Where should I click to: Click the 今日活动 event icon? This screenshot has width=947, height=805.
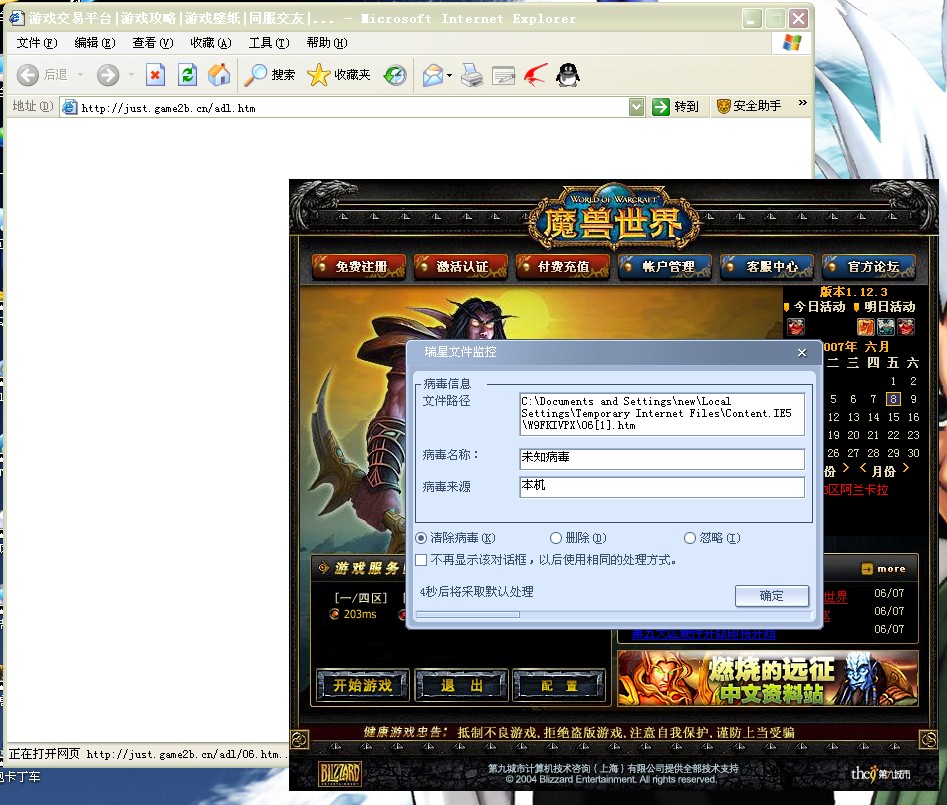796,327
